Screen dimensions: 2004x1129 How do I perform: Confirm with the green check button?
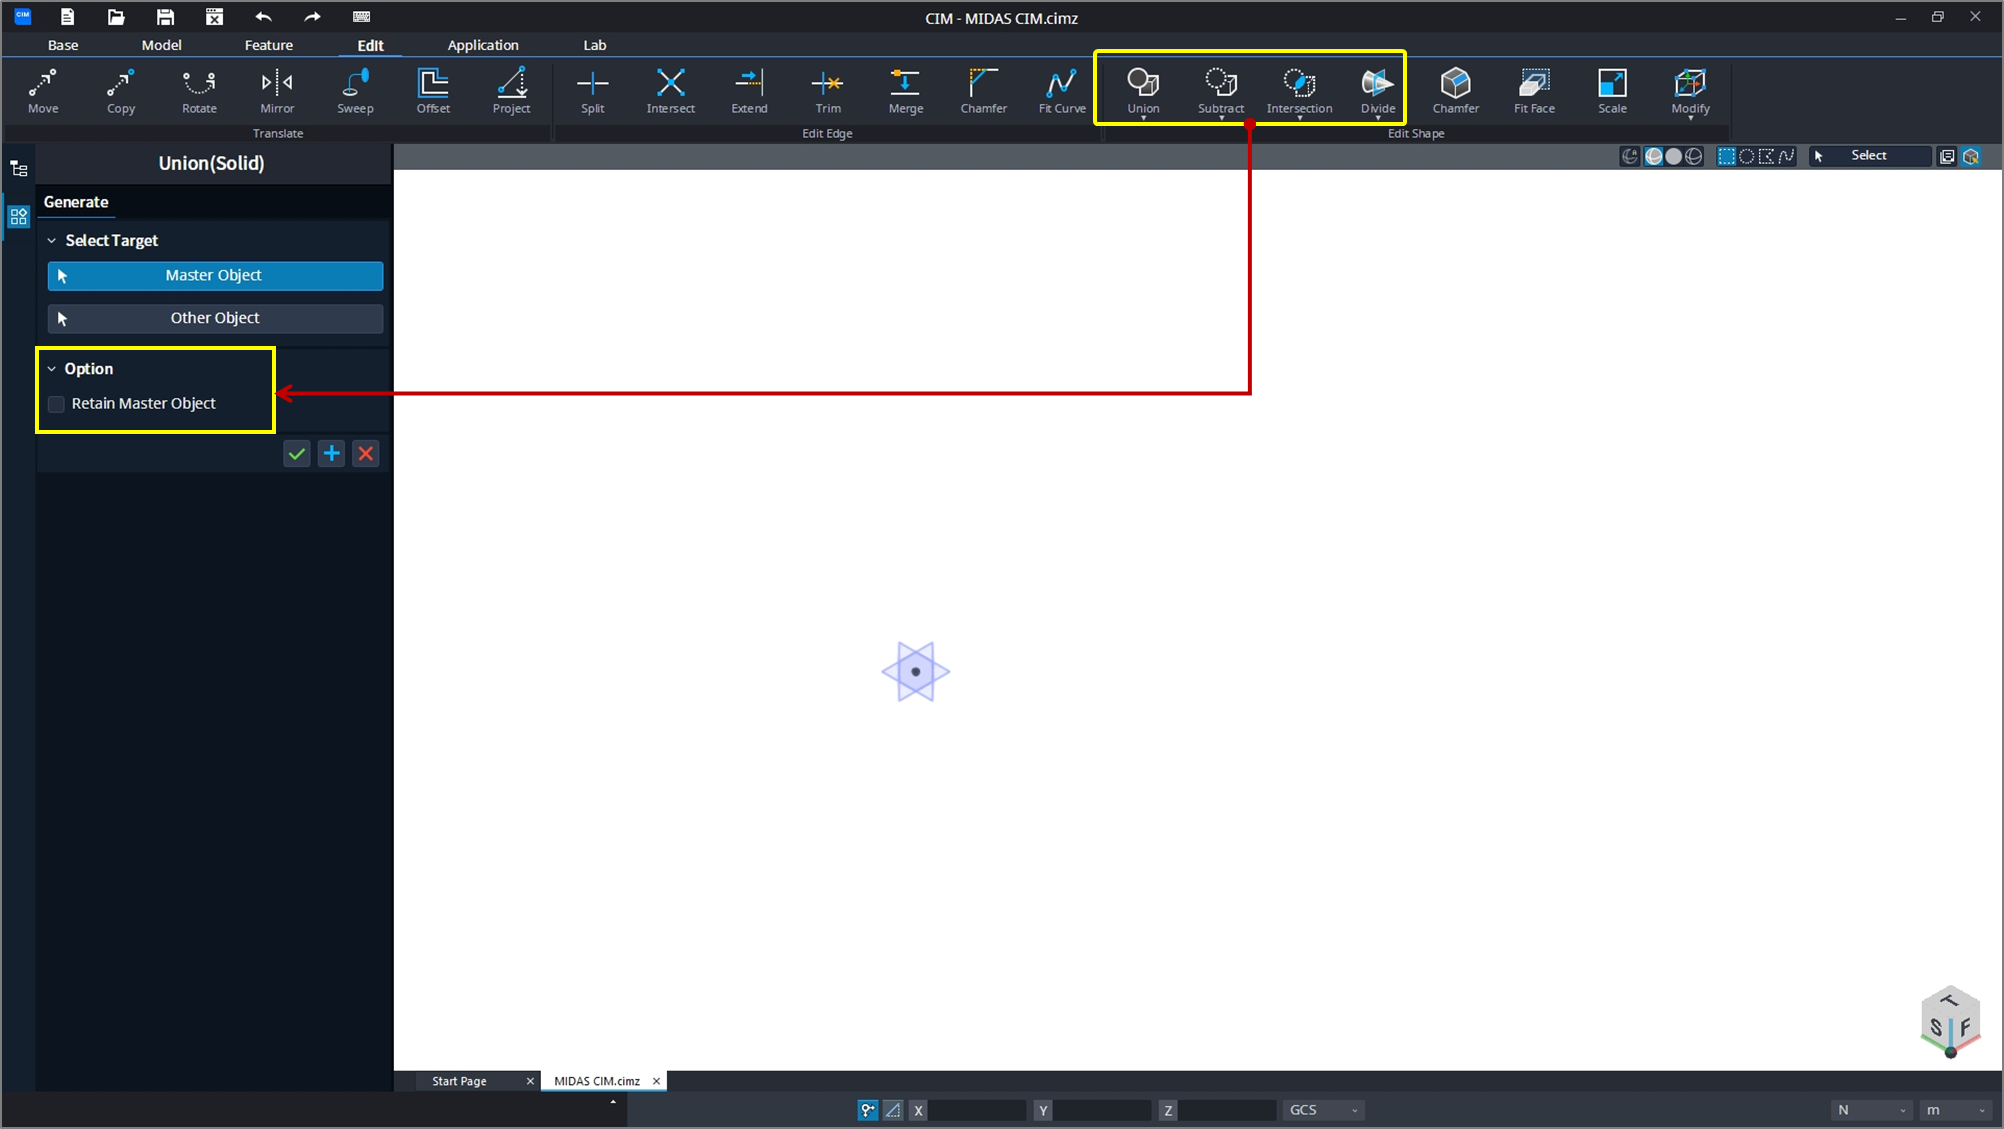click(x=297, y=454)
